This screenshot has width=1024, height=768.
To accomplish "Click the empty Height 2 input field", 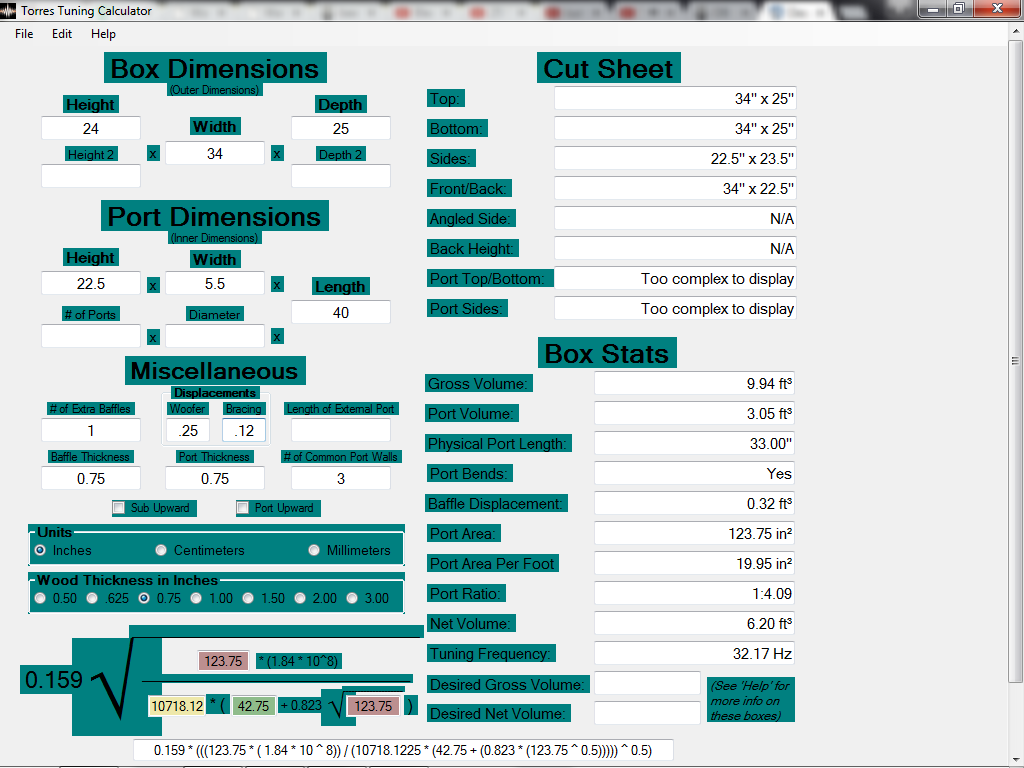I will pos(91,176).
